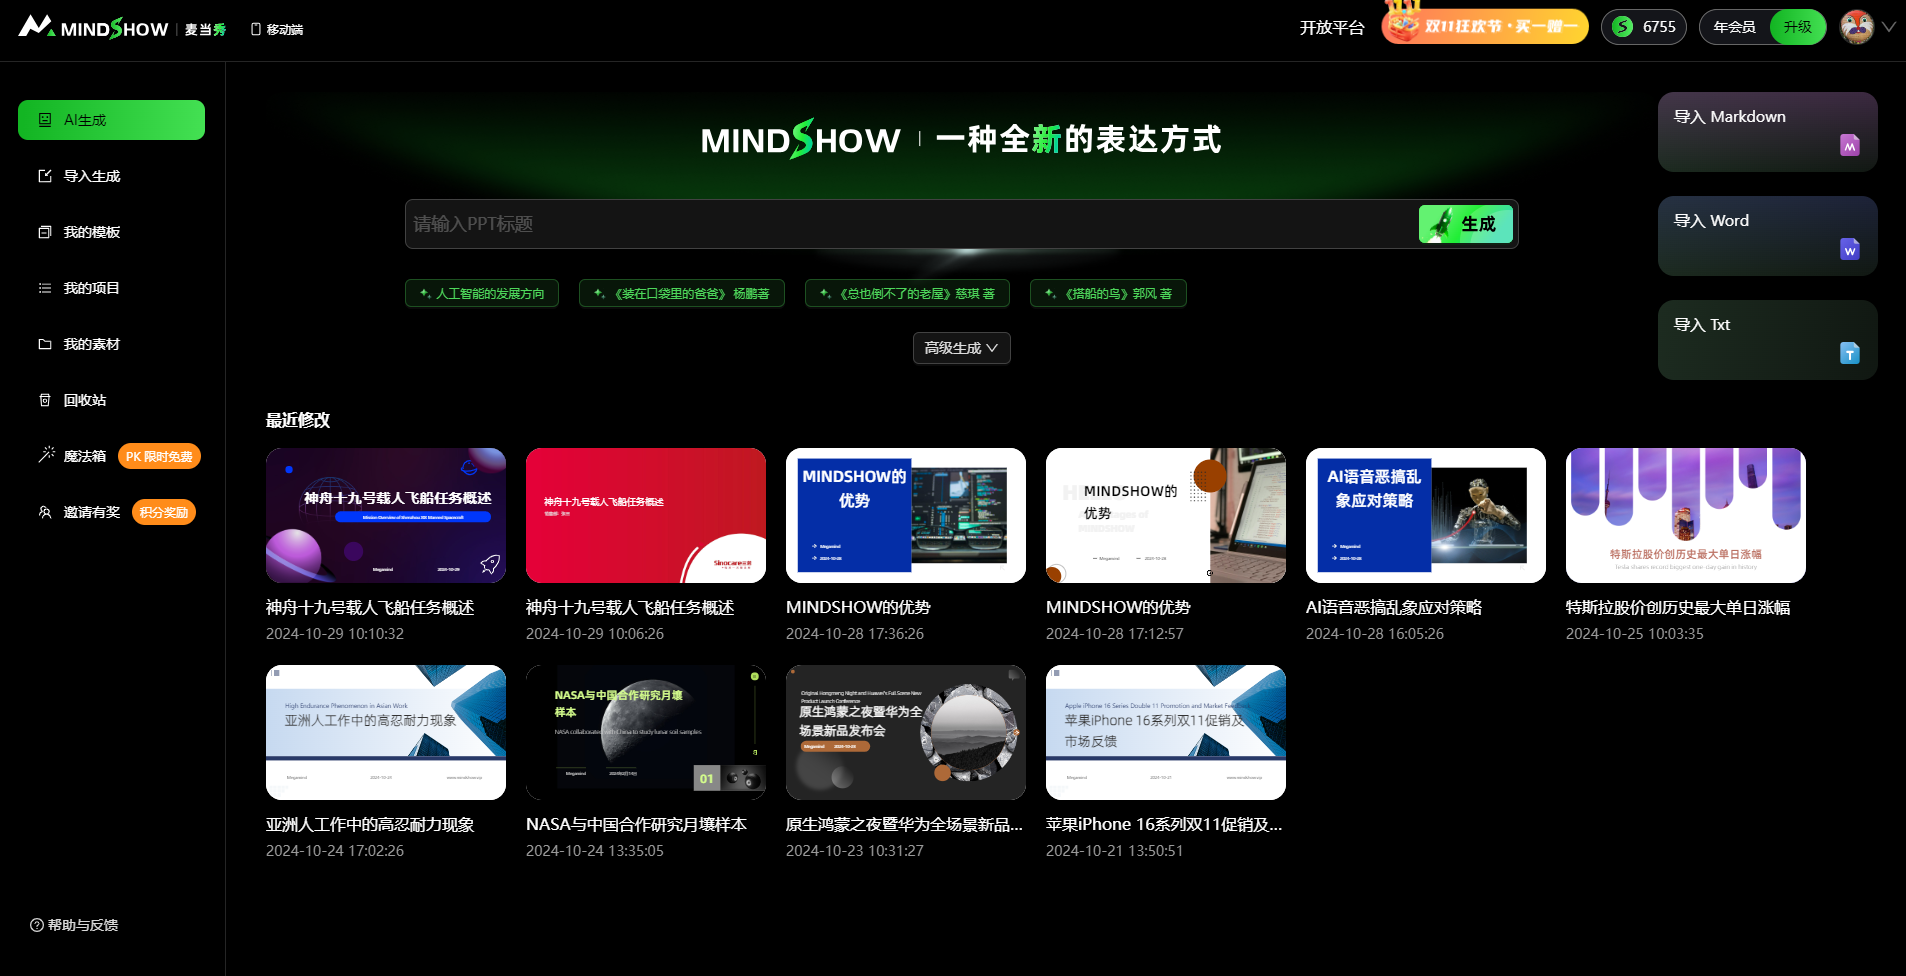Viewport: 1906px width, 976px height.
Task: Choose the 人工智能的发展方向 suggestion
Action: point(482,293)
